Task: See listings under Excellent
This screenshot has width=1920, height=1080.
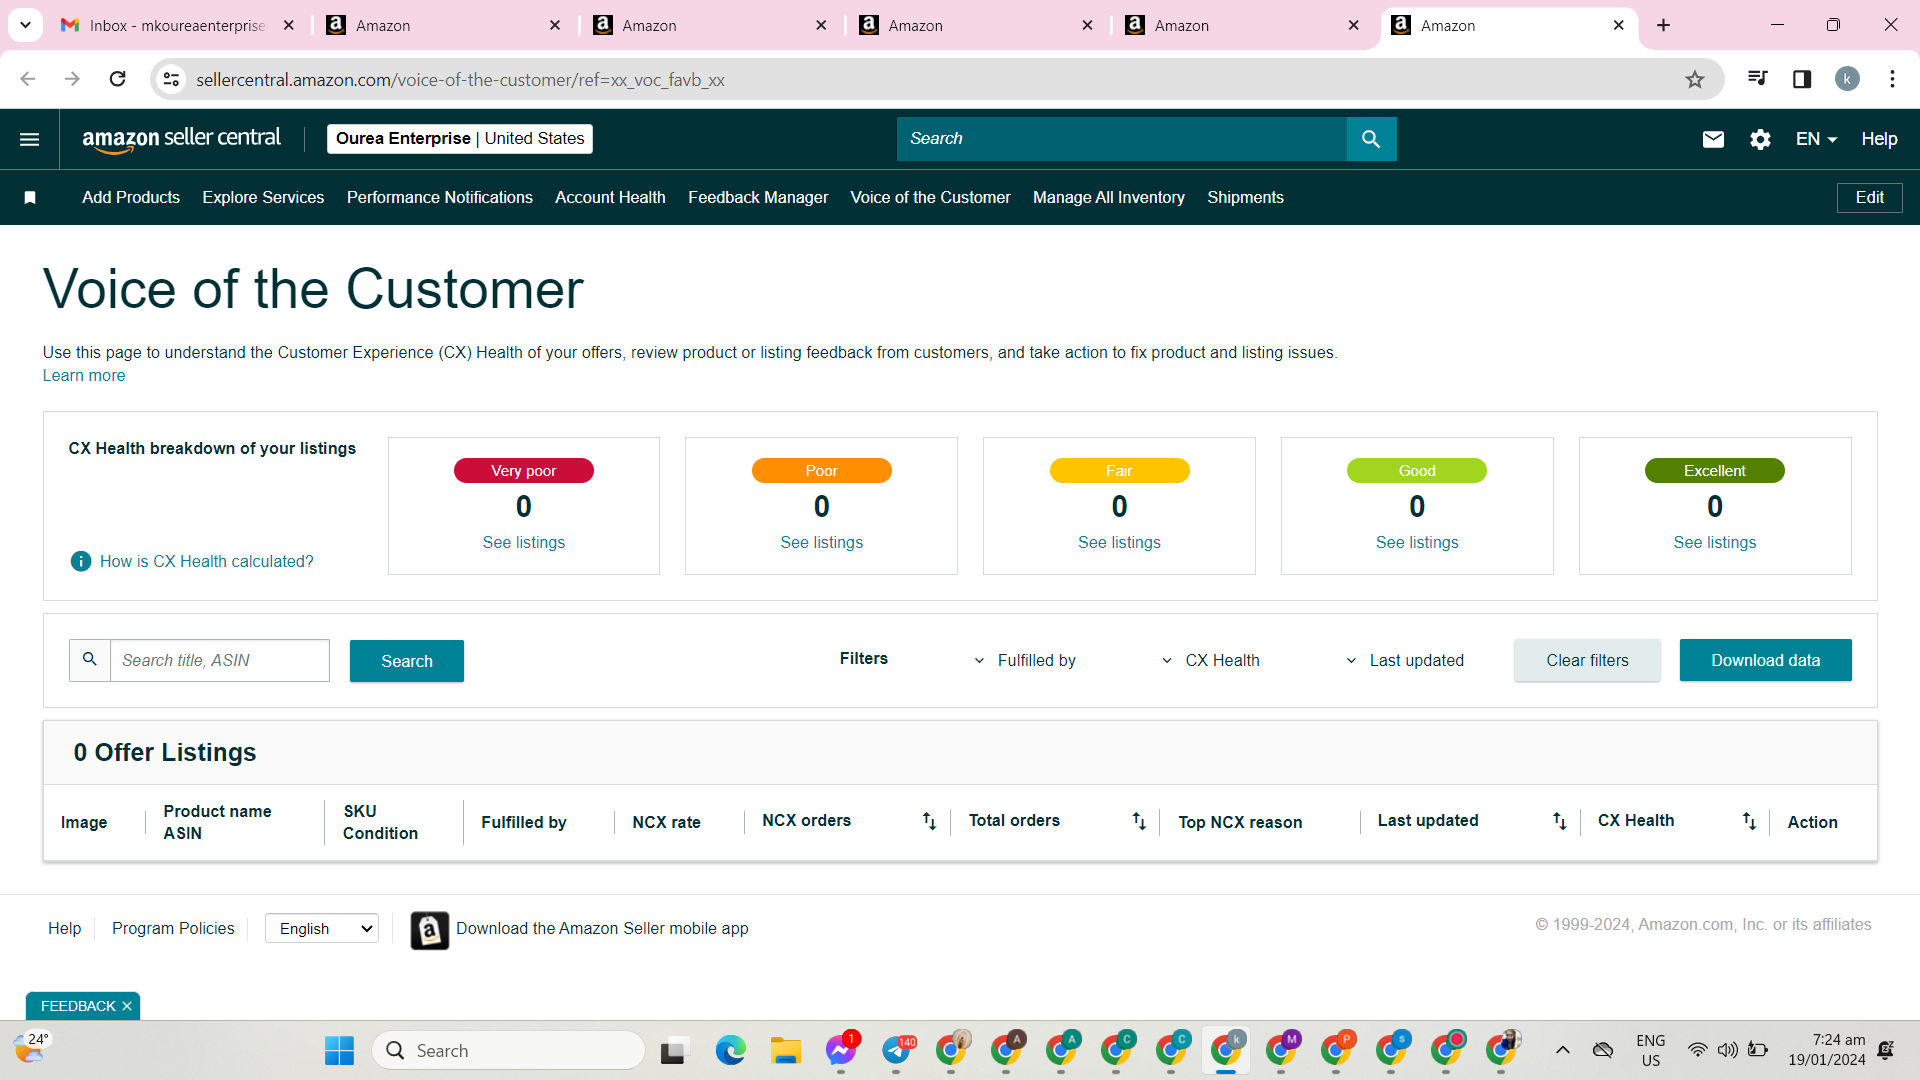Action: (1715, 542)
